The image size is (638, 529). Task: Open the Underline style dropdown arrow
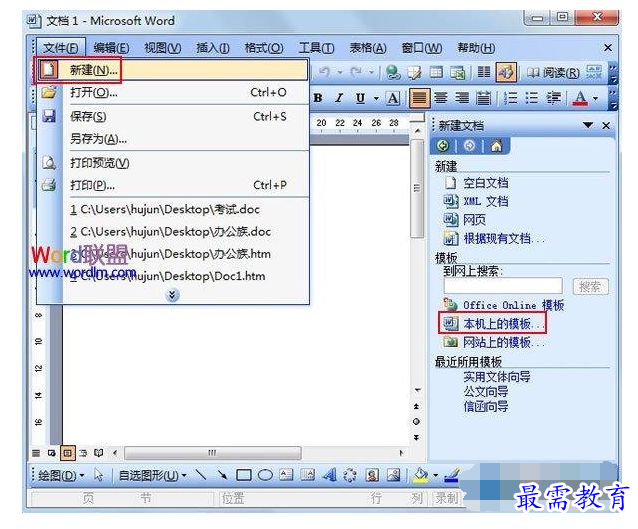[376, 98]
